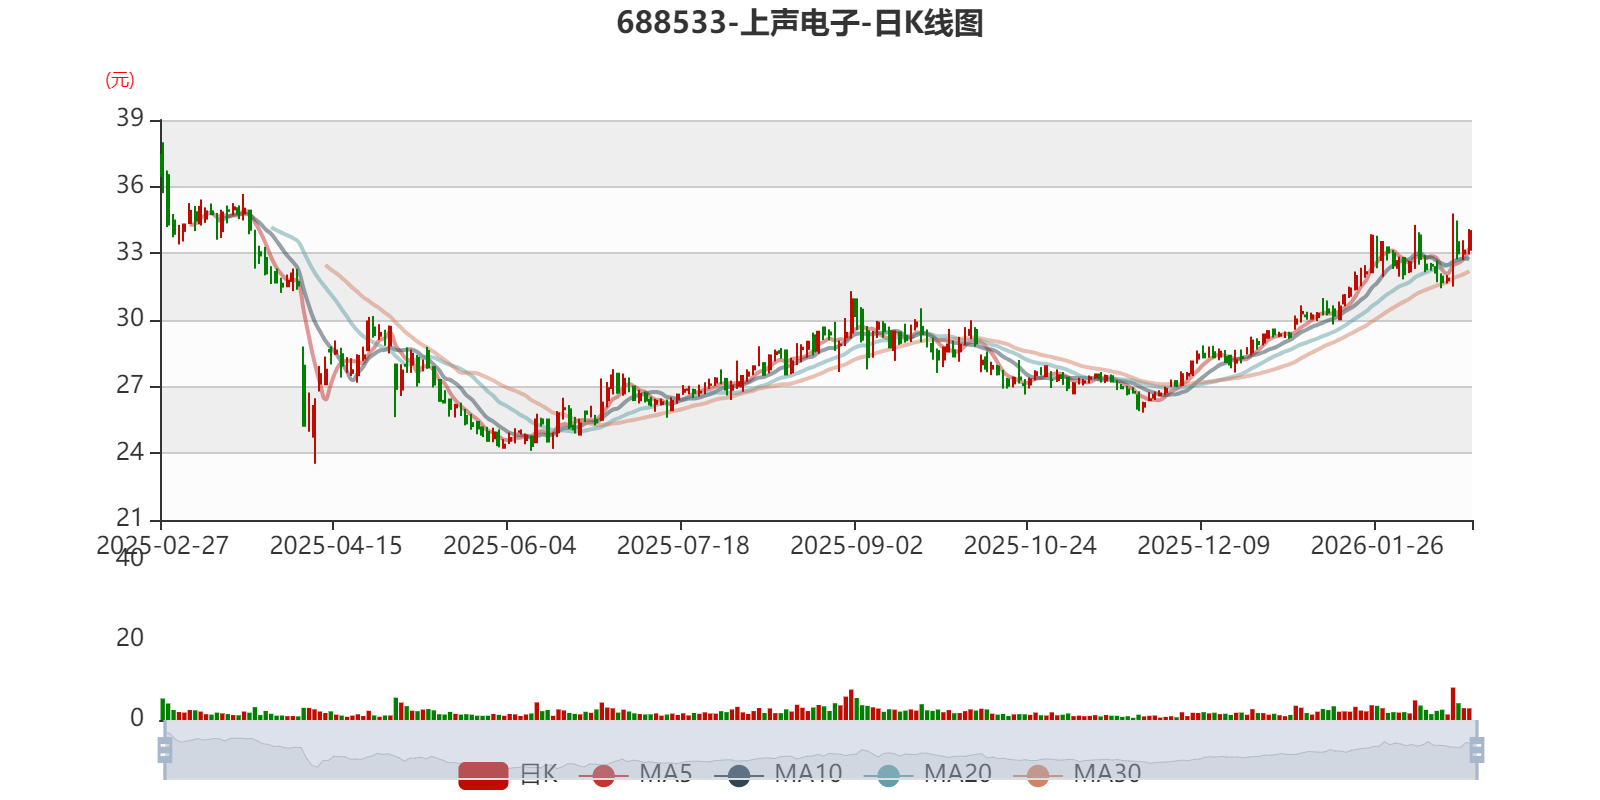This screenshot has width=1600, height=800.
Task: Click the 2025-06-04 date axis label
Action: 509,545
